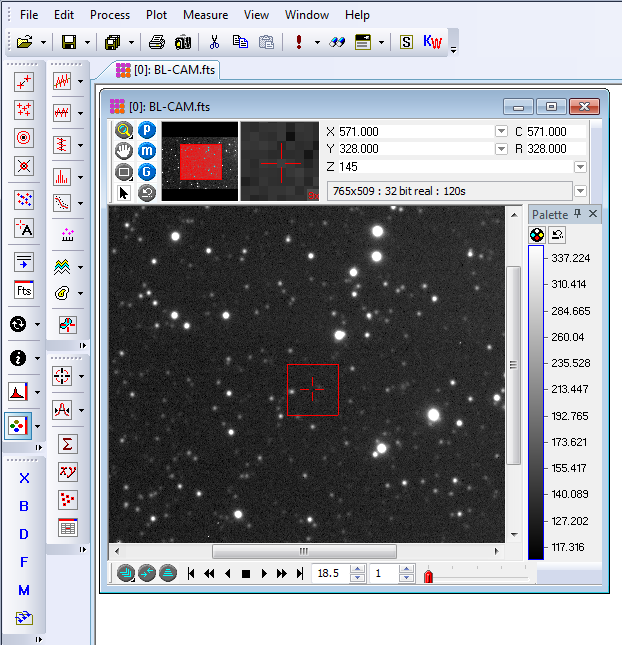
Task: Click the blue M letter tool
Action: [x=24, y=590]
